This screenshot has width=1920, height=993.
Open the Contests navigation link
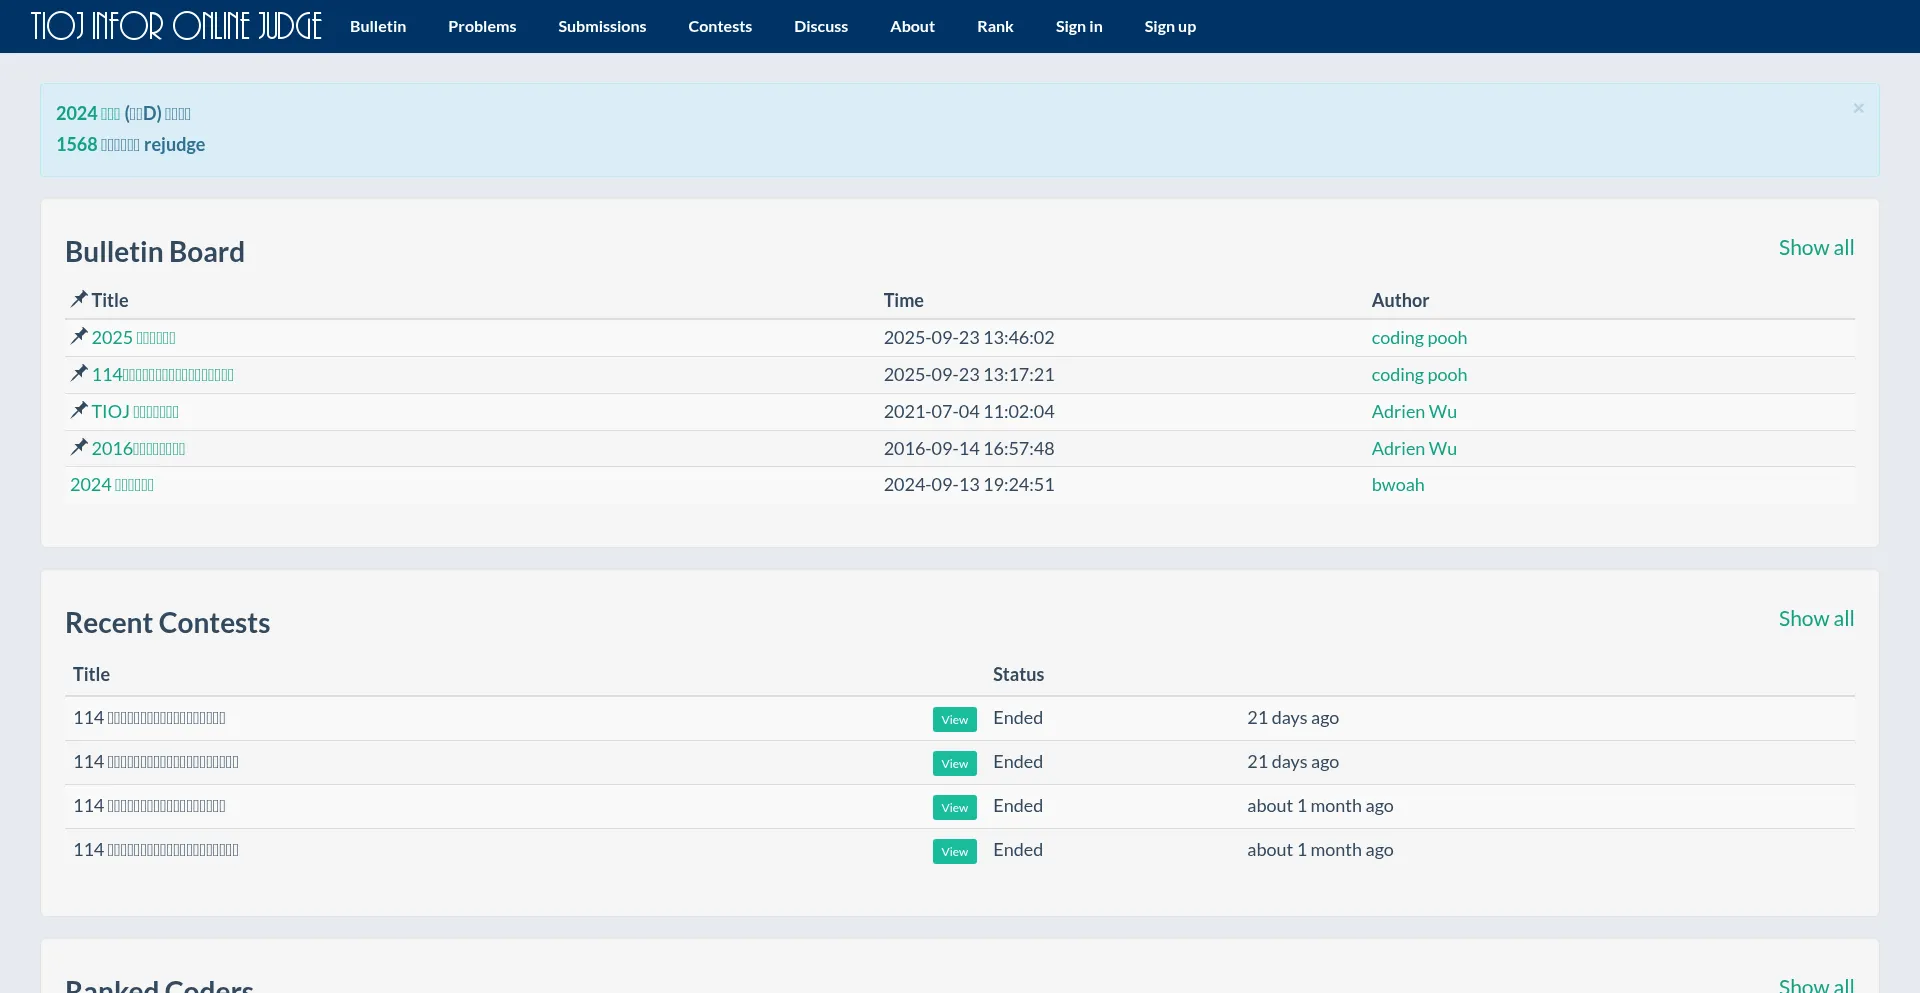[720, 26]
